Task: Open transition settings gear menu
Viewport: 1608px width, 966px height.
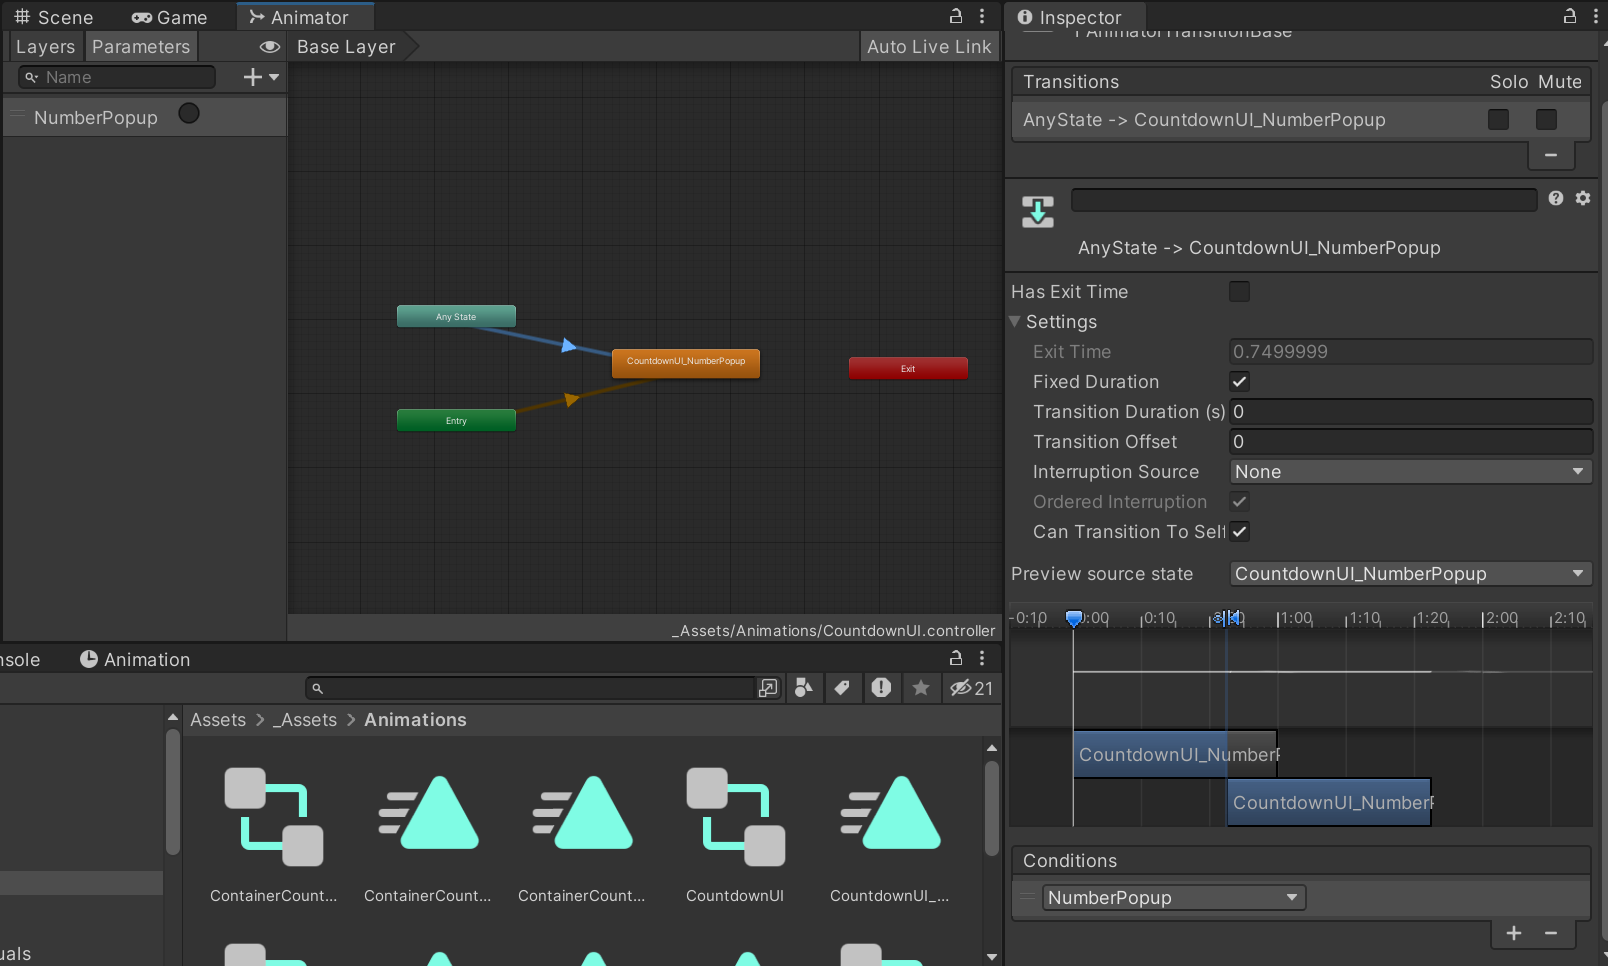Action: pyautogui.click(x=1583, y=198)
